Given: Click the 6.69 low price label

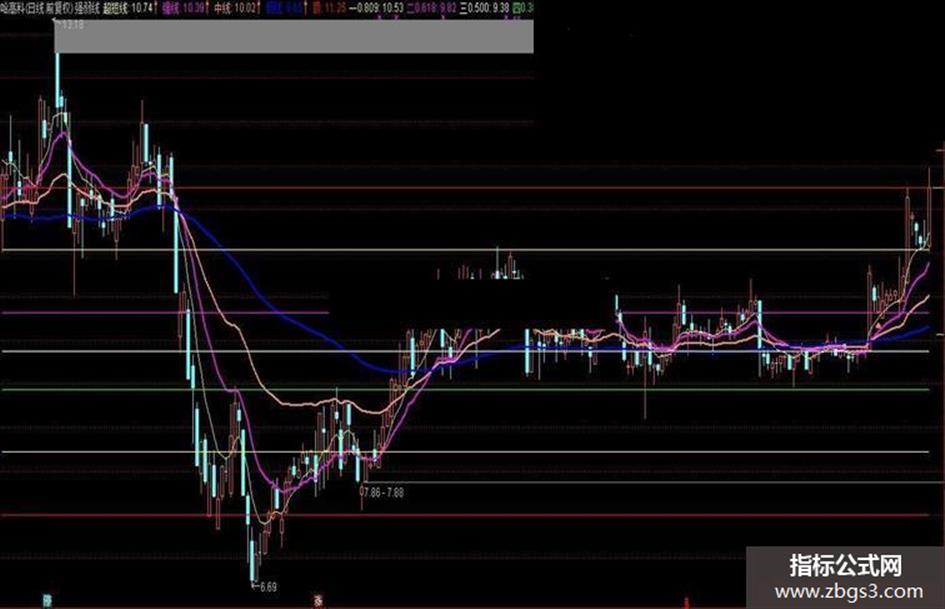Looking at the screenshot, I should [268, 587].
